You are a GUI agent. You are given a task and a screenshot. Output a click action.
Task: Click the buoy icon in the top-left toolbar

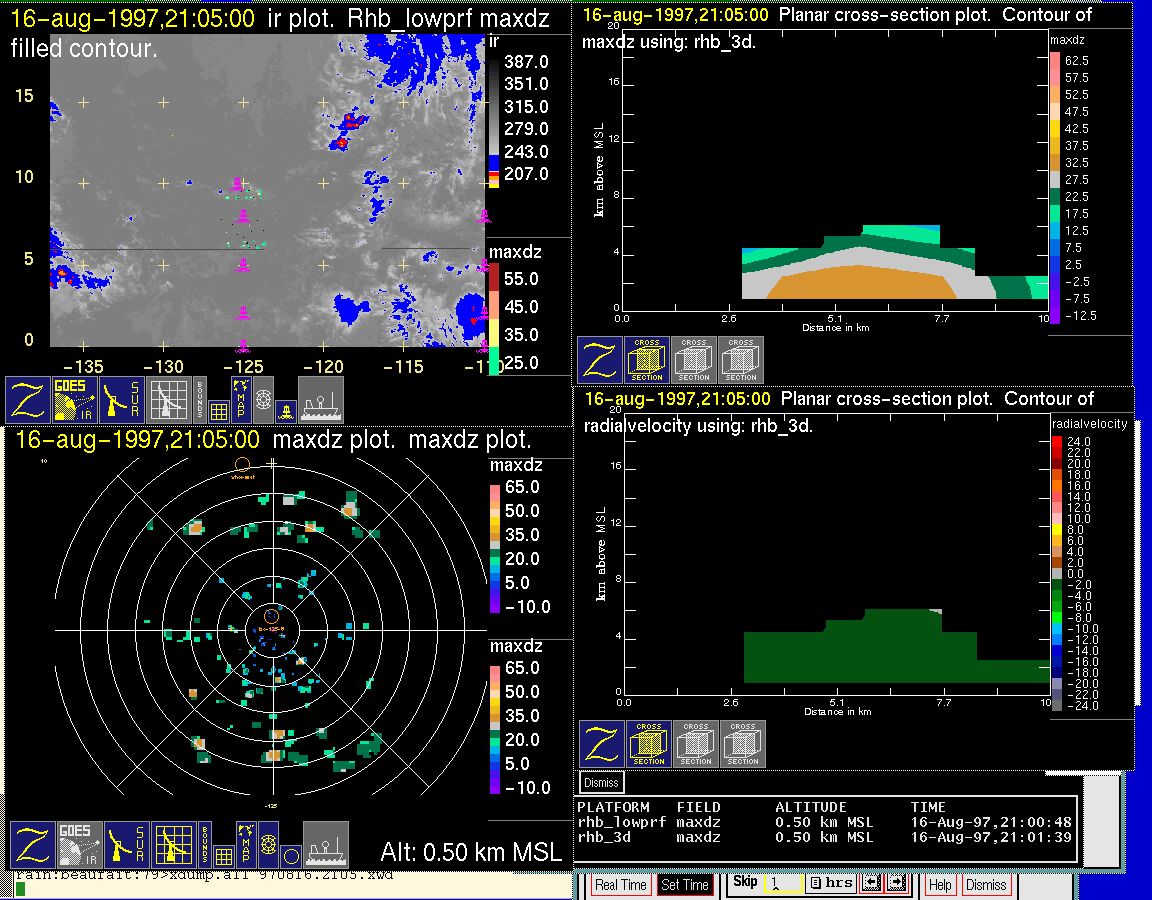[x=285, y=409]
